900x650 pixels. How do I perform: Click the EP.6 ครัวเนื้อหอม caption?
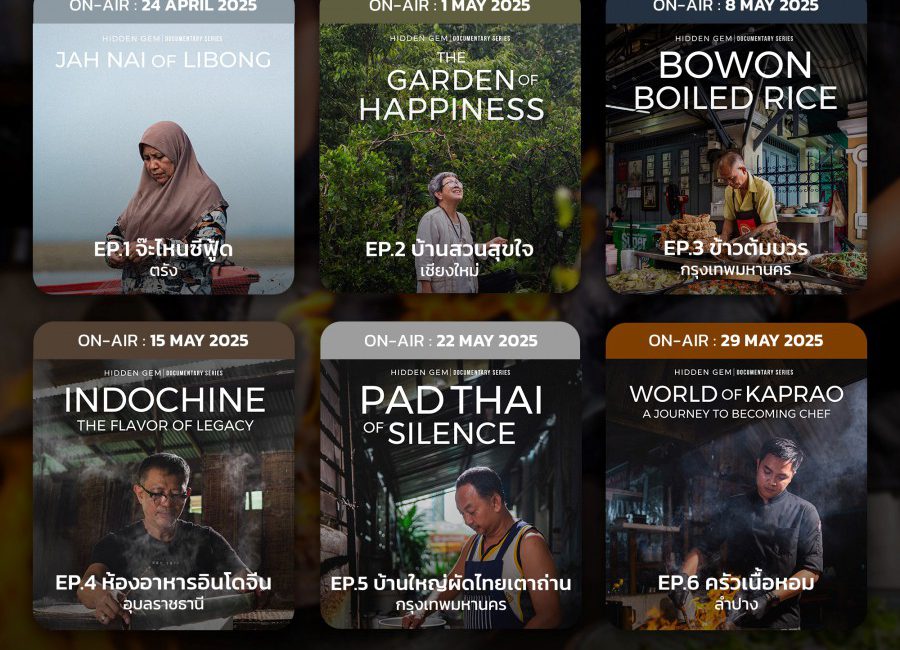(x=736, y=583)
